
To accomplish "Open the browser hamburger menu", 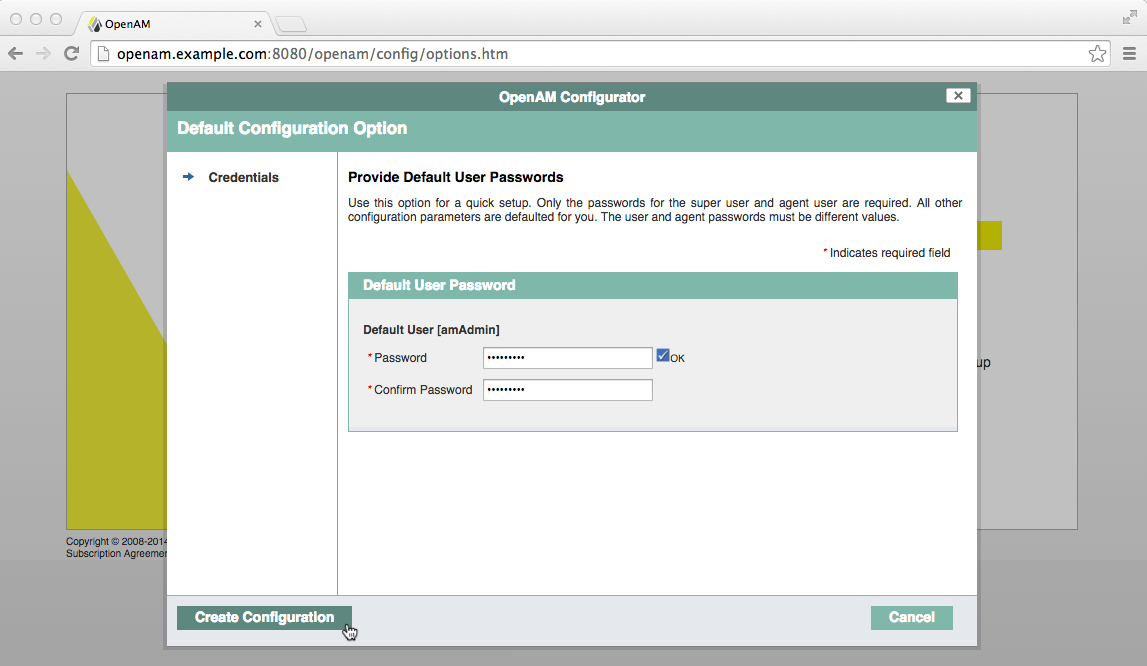I will [1129, 53].
